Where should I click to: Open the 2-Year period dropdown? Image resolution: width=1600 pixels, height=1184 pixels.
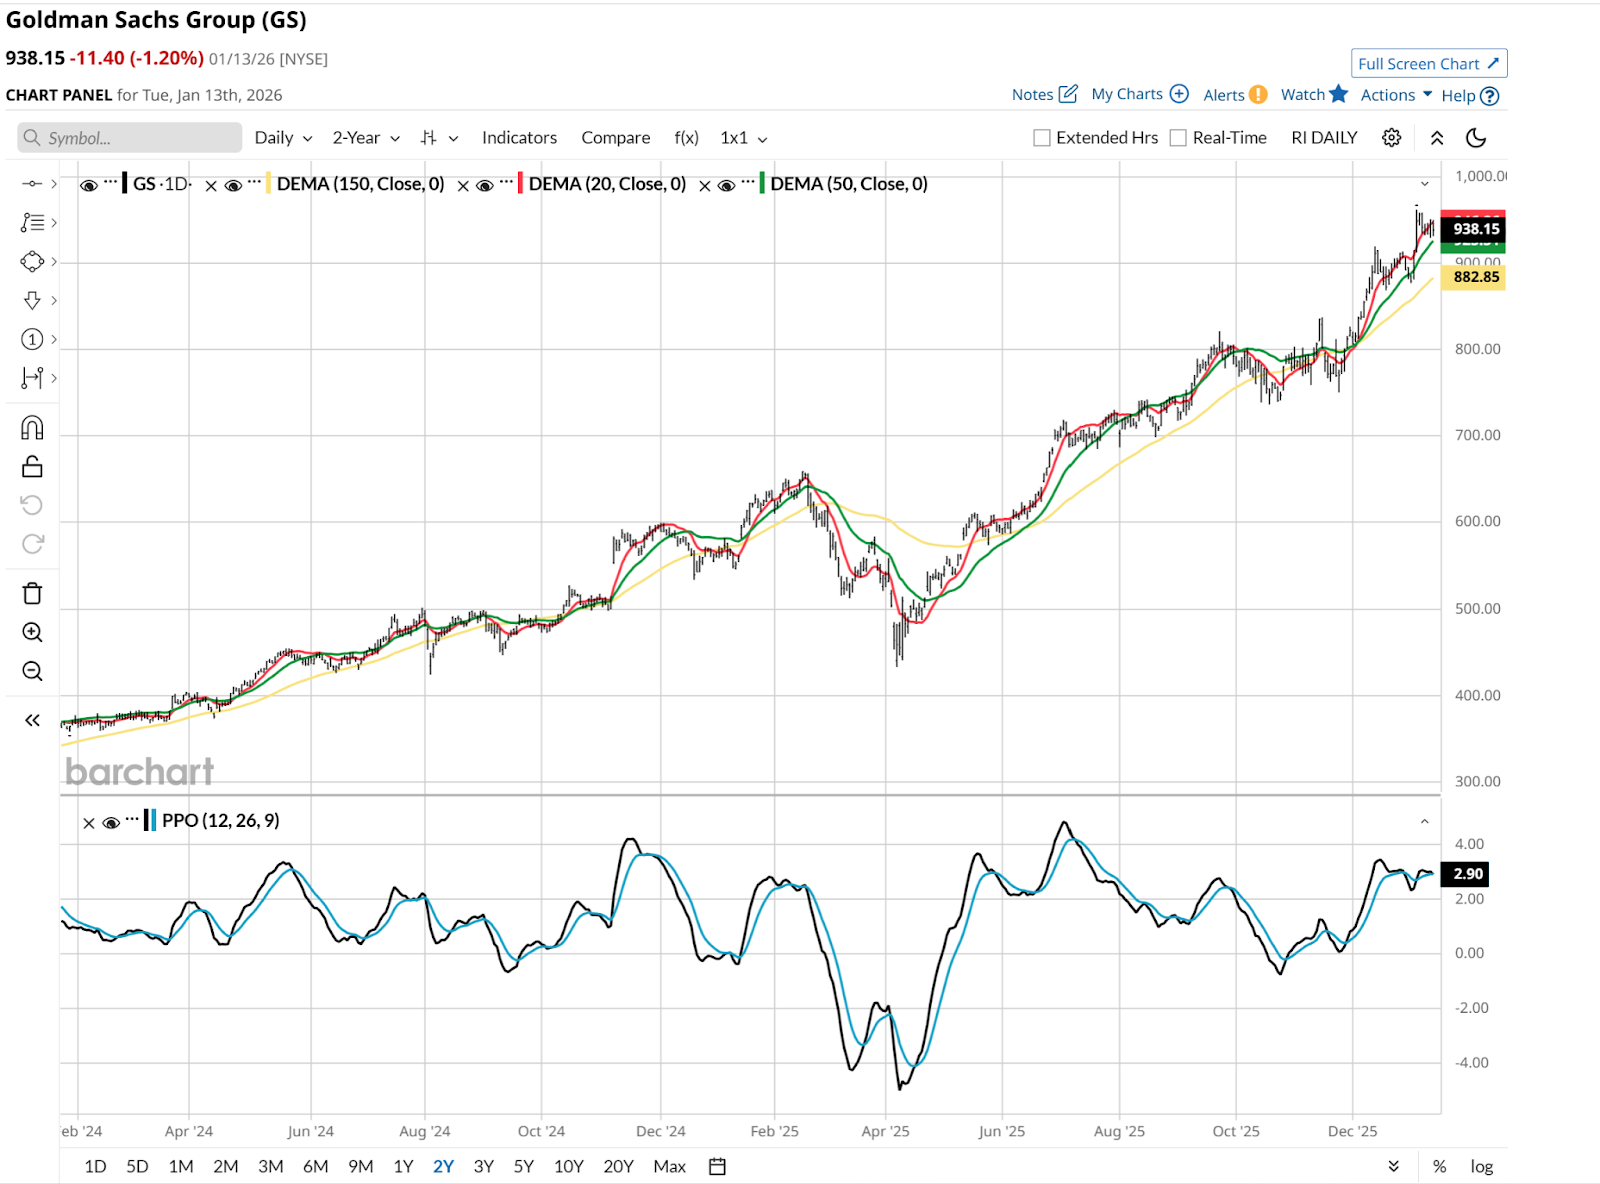click(366, 138)
